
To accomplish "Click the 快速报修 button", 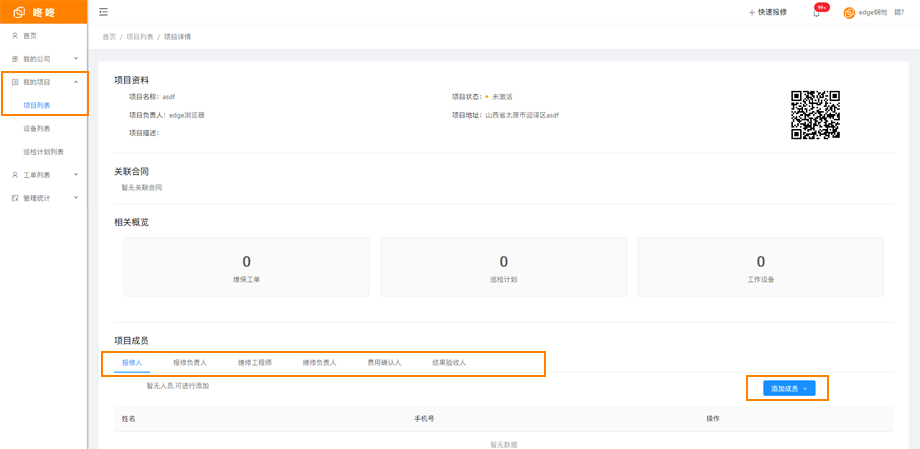I will (768, 12).
